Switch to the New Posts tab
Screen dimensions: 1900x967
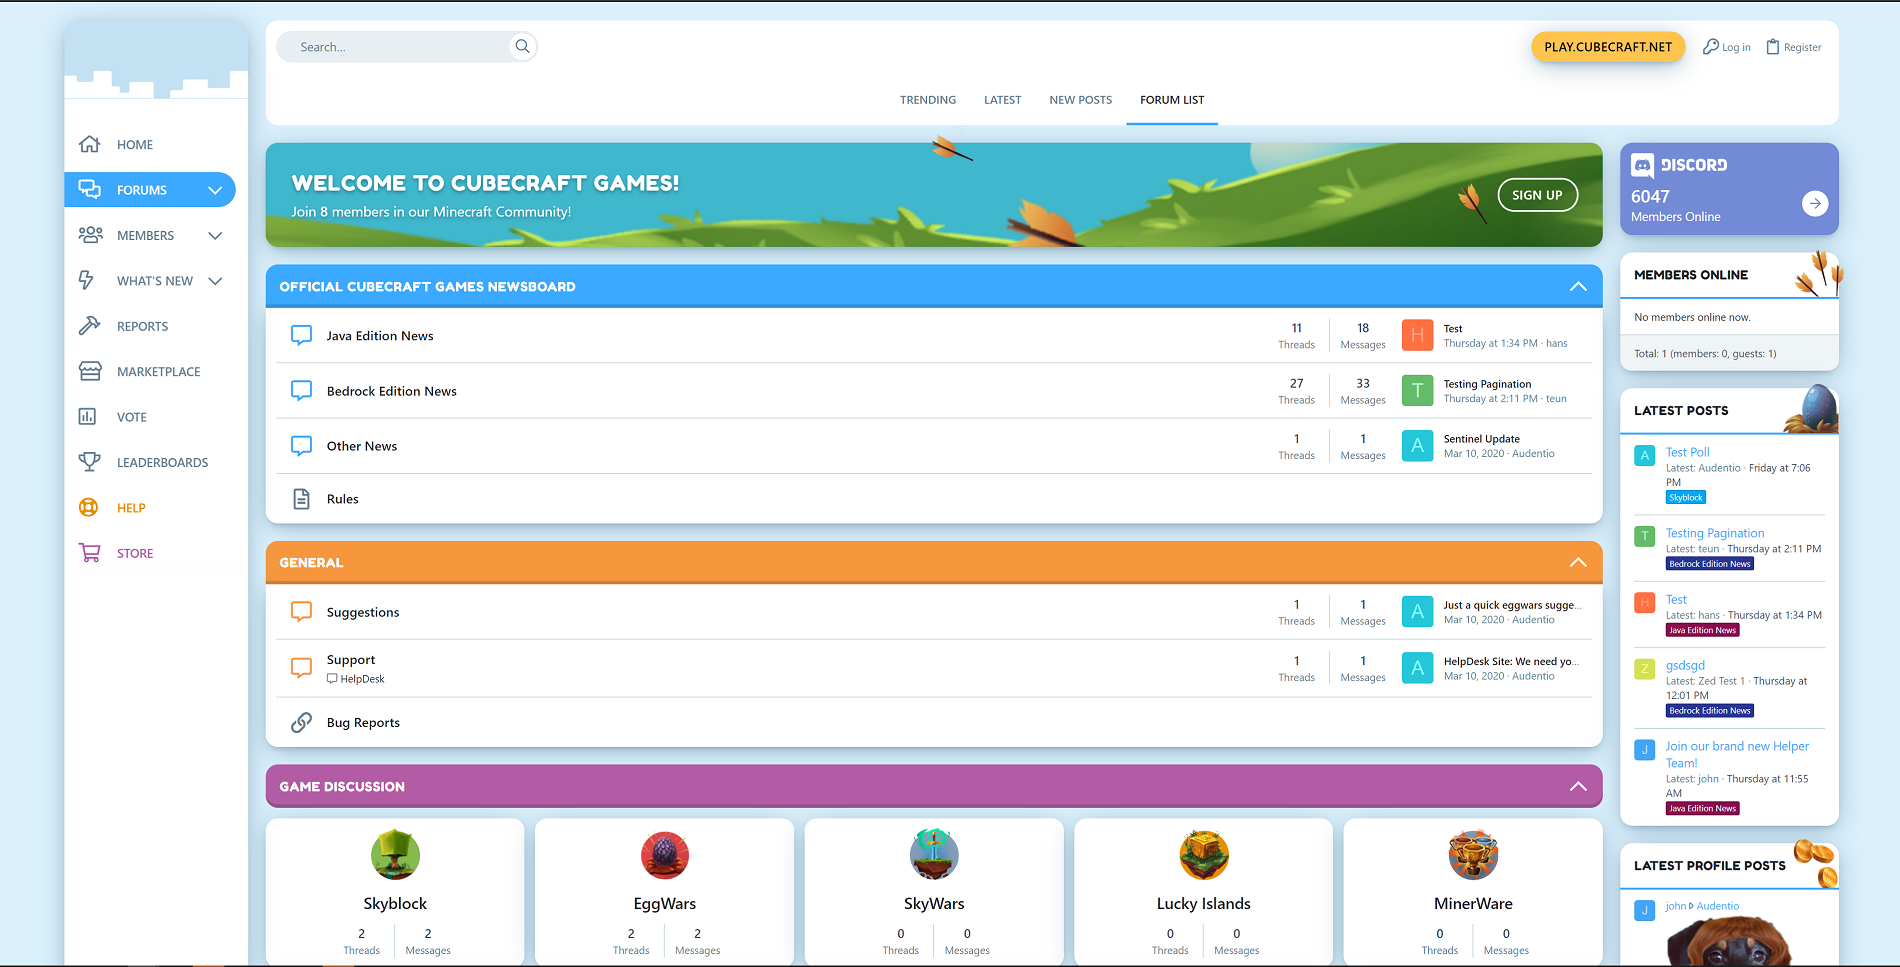[1080, 100]
